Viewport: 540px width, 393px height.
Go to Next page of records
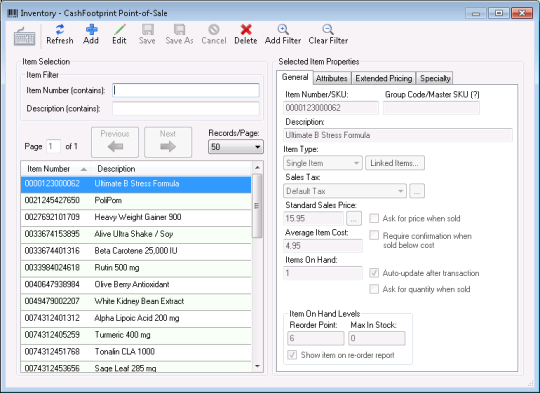pyautogui.click(x=168, y=142)
